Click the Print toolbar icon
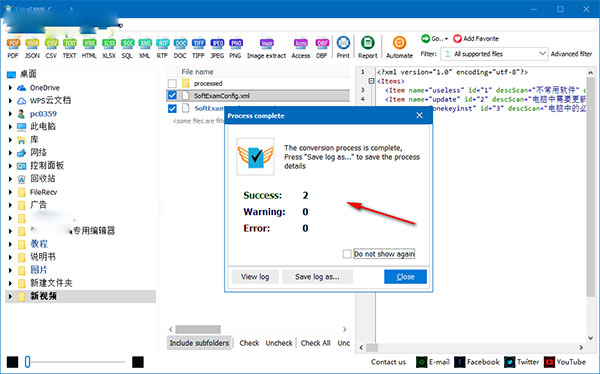This screenshot has height=374, width=600. pos(343,47)
